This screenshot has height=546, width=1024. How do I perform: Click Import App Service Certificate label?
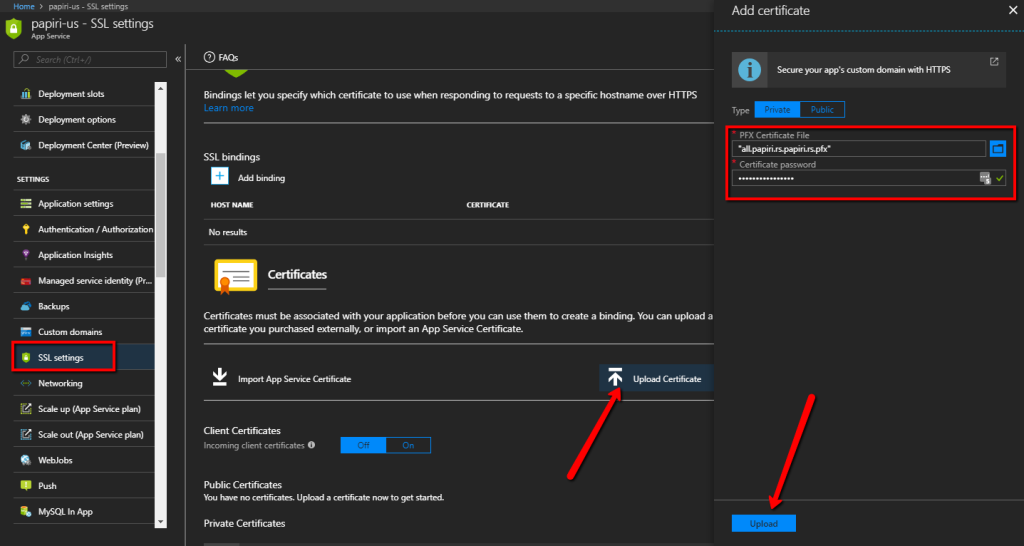point(295,379)
